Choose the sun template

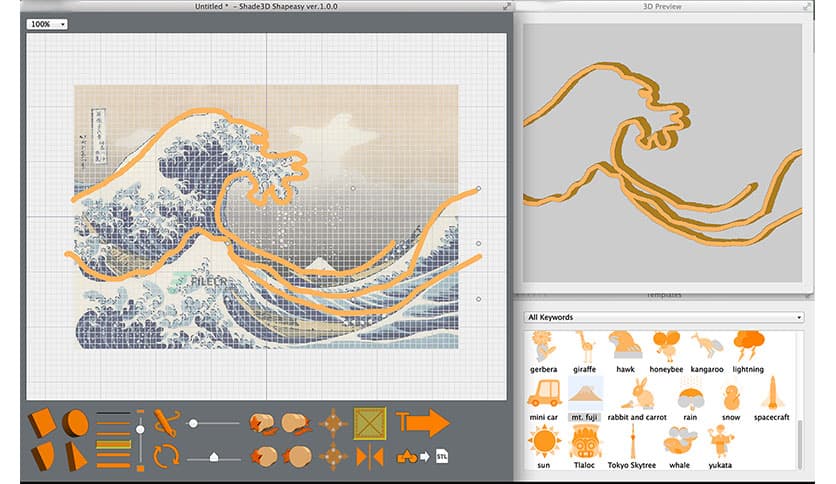(x=544, y=447)
